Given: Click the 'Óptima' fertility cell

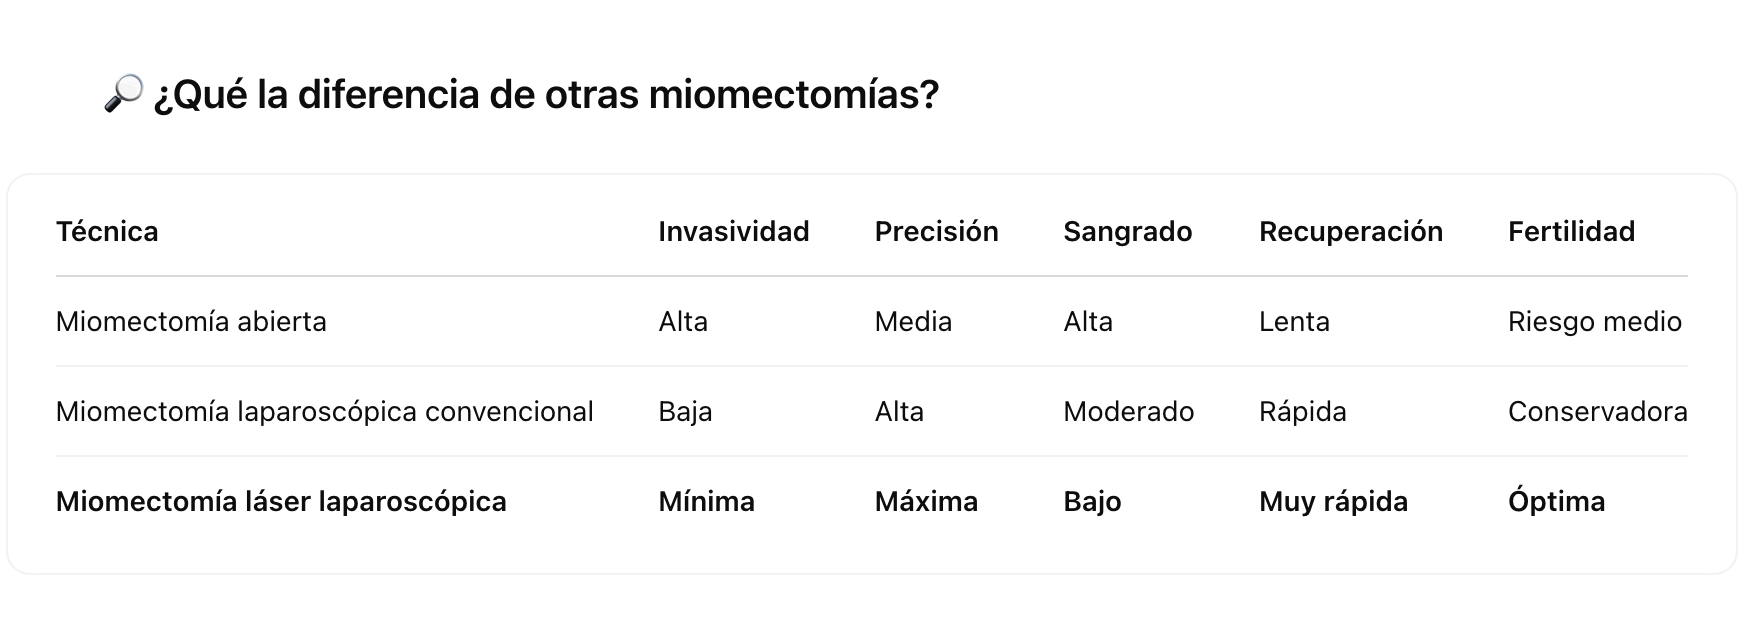Looking at the screenshot, I should [x=1556, y=502].
